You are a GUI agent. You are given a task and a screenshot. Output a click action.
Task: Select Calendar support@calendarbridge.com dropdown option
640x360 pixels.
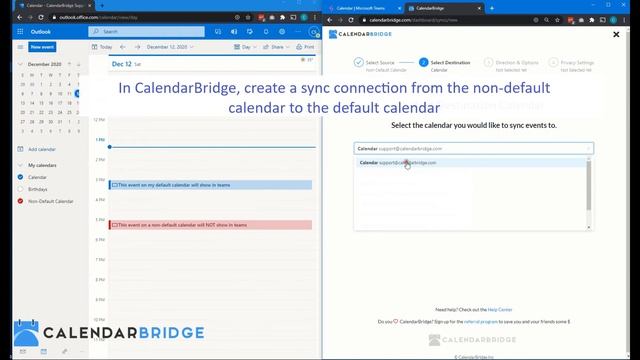pyautogui.click(x=471, y=162)
